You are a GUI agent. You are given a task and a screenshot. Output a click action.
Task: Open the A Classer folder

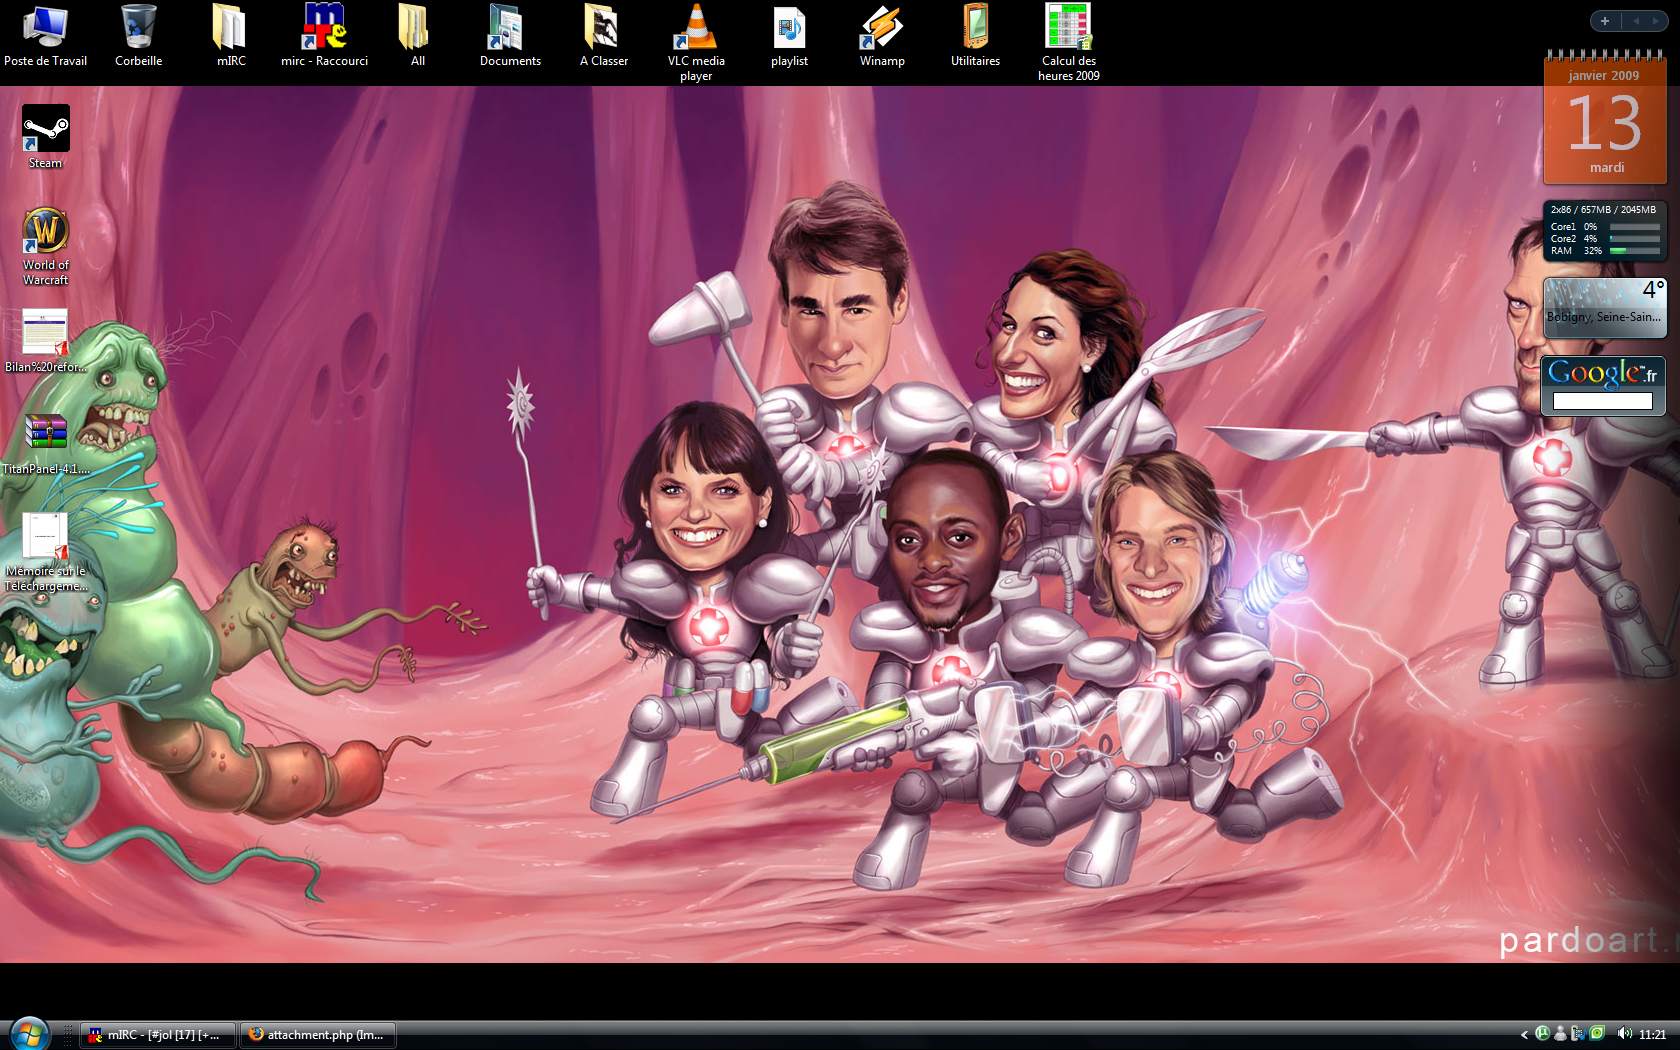tap(603, 35)
